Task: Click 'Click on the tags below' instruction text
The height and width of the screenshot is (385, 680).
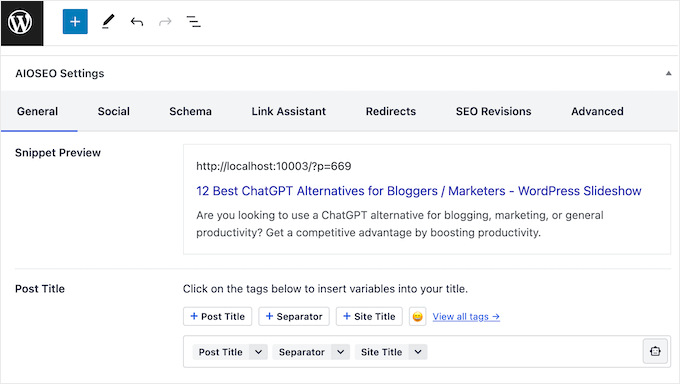Action: pos(325,289)
